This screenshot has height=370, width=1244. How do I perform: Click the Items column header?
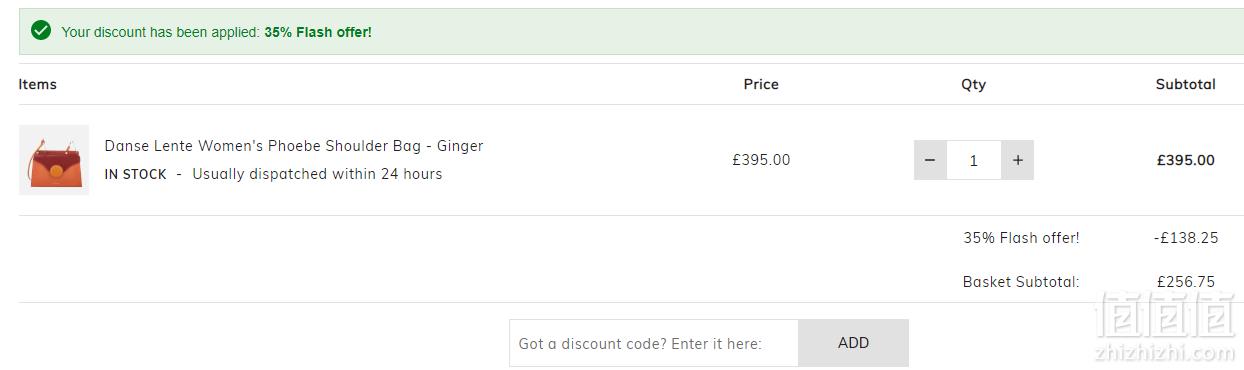pyautogui.click(x=38, y=84)
